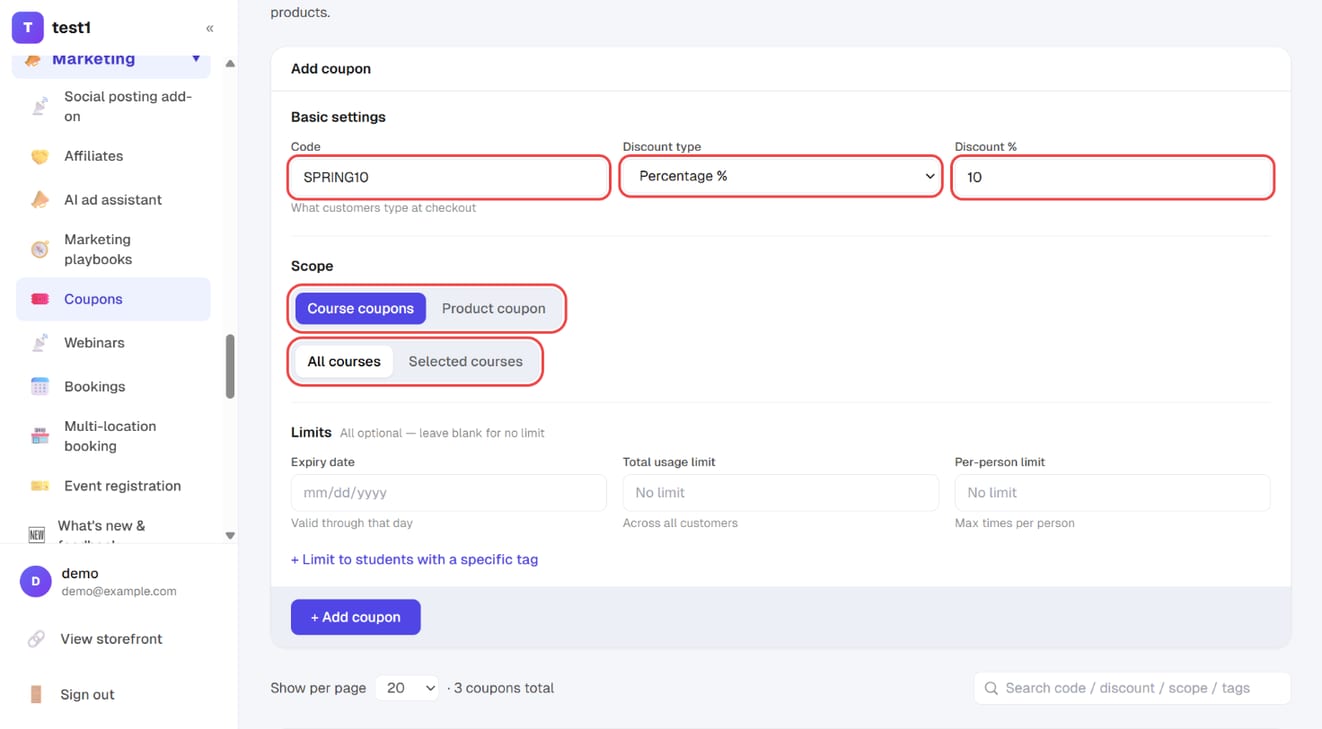1322x729 pixels.
Task: Click the Sign out door icon
Action: coord(36,694)
